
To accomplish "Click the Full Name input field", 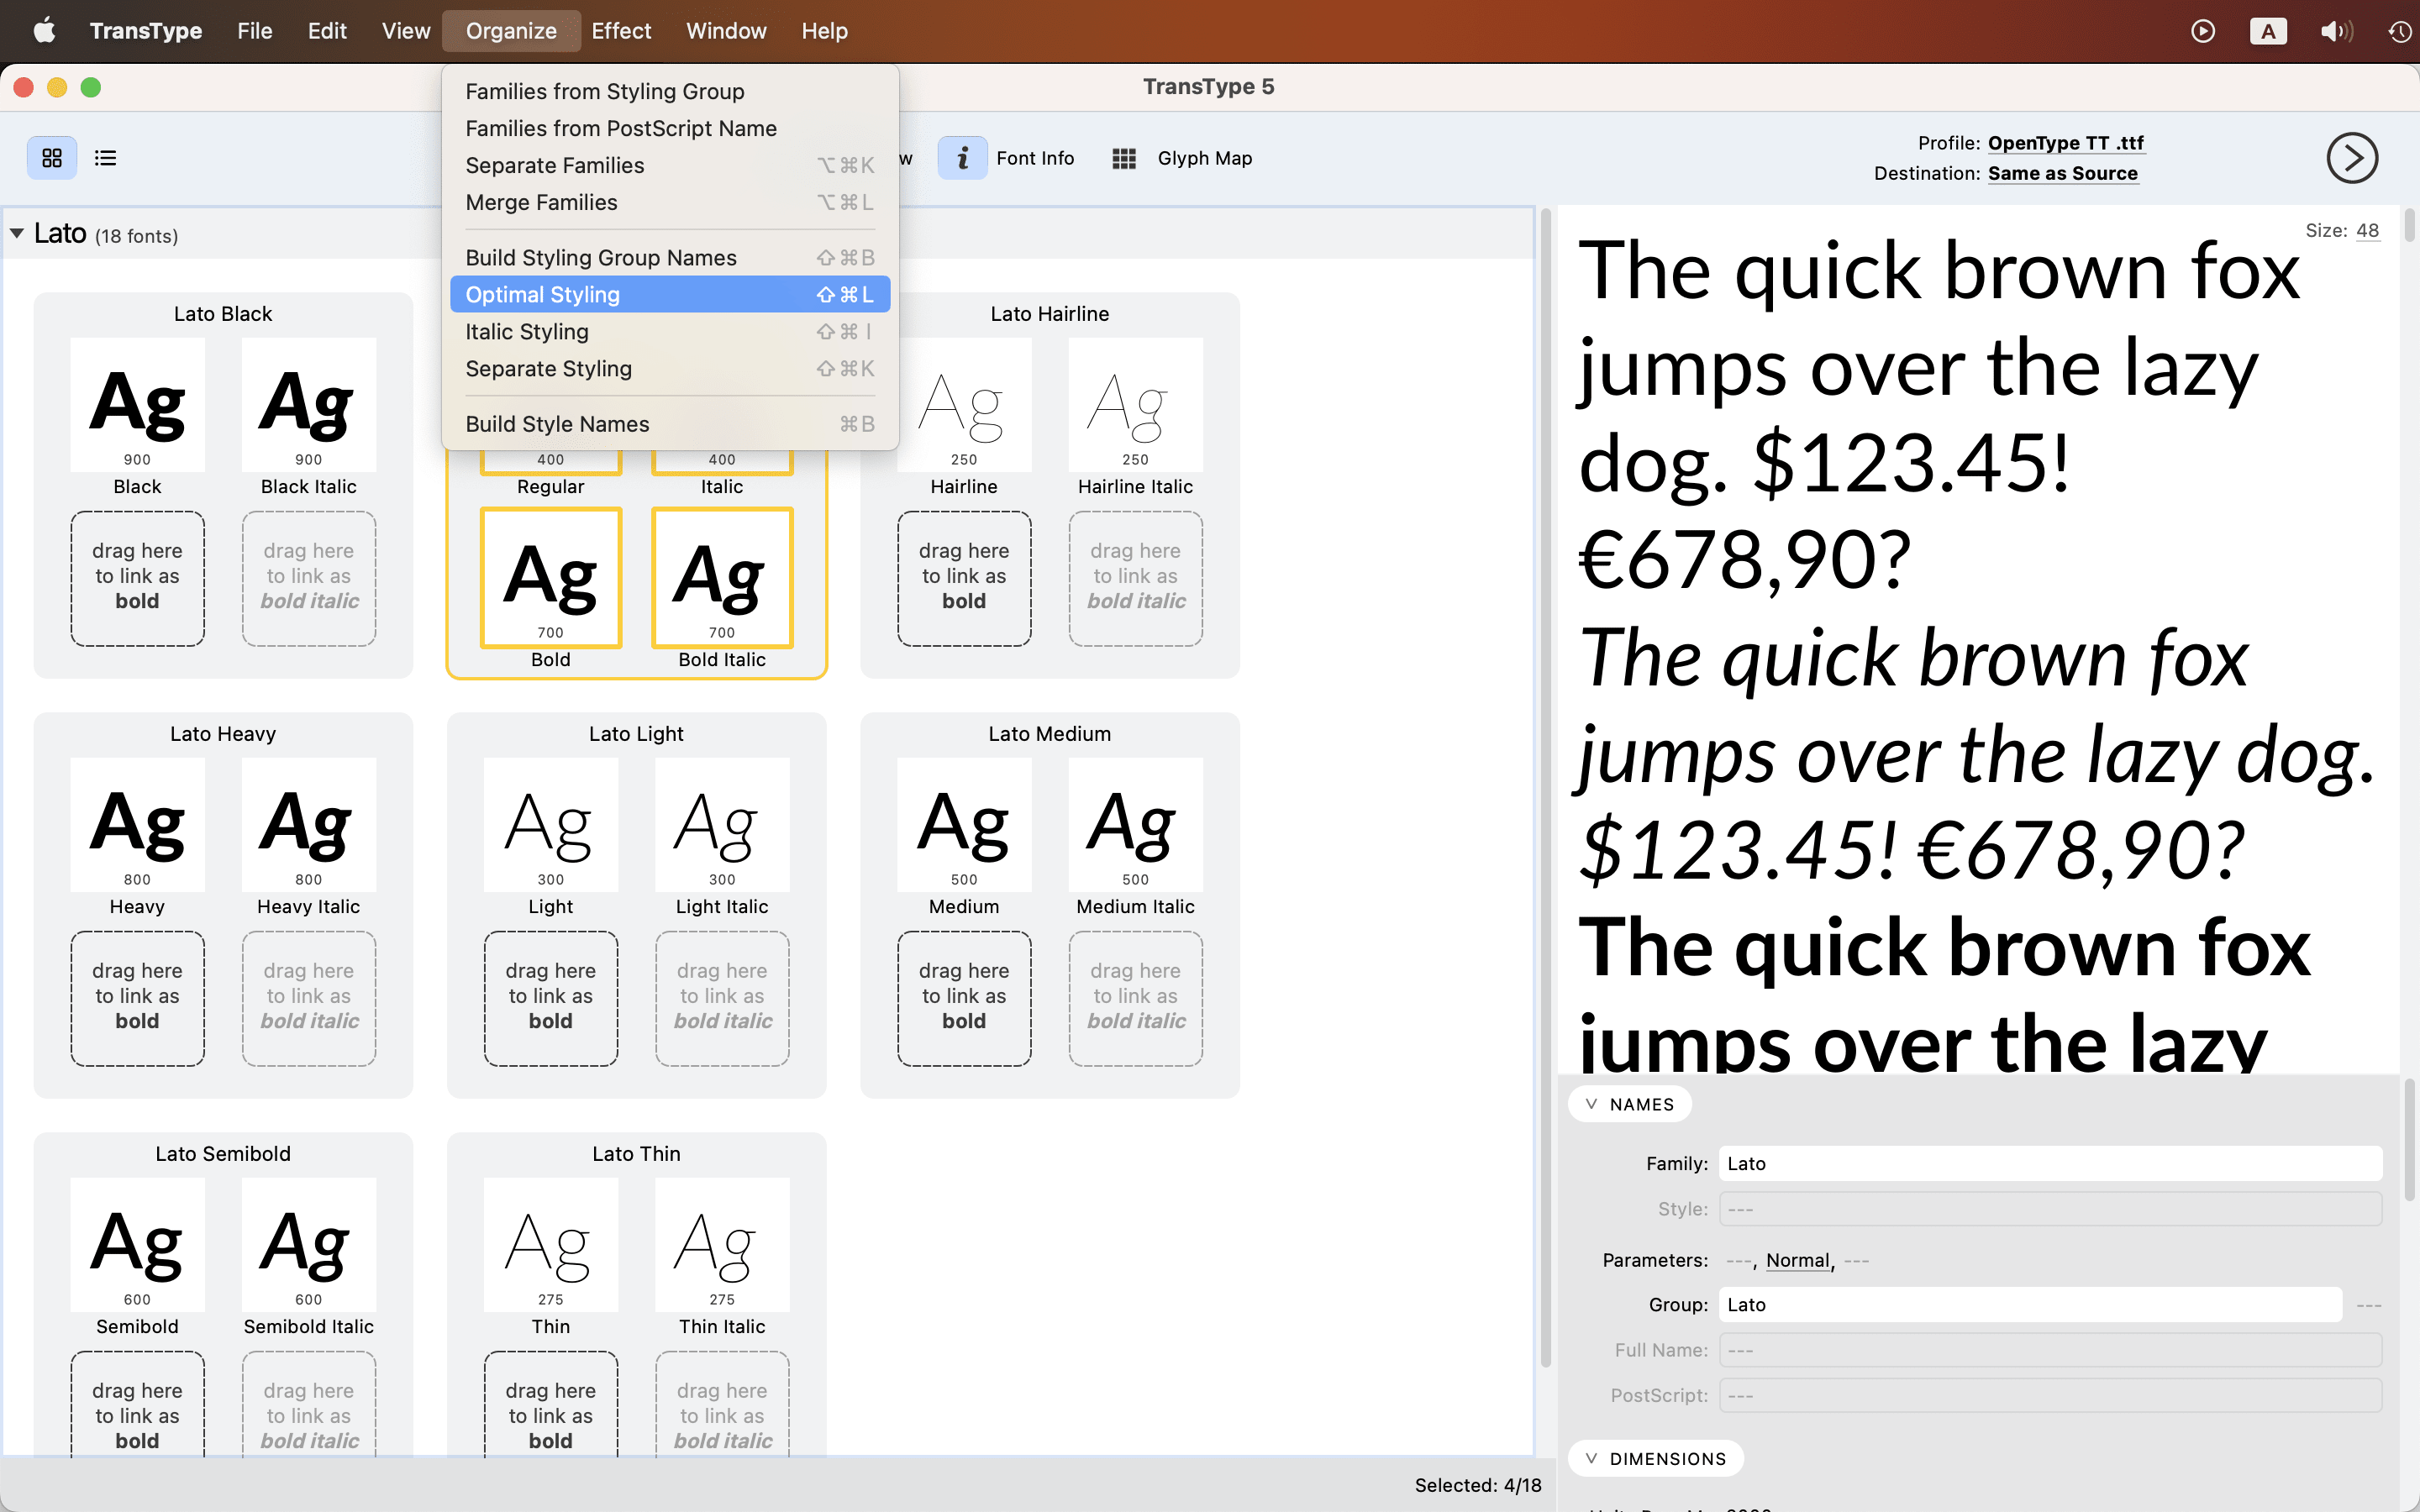I will 2050,1350.
